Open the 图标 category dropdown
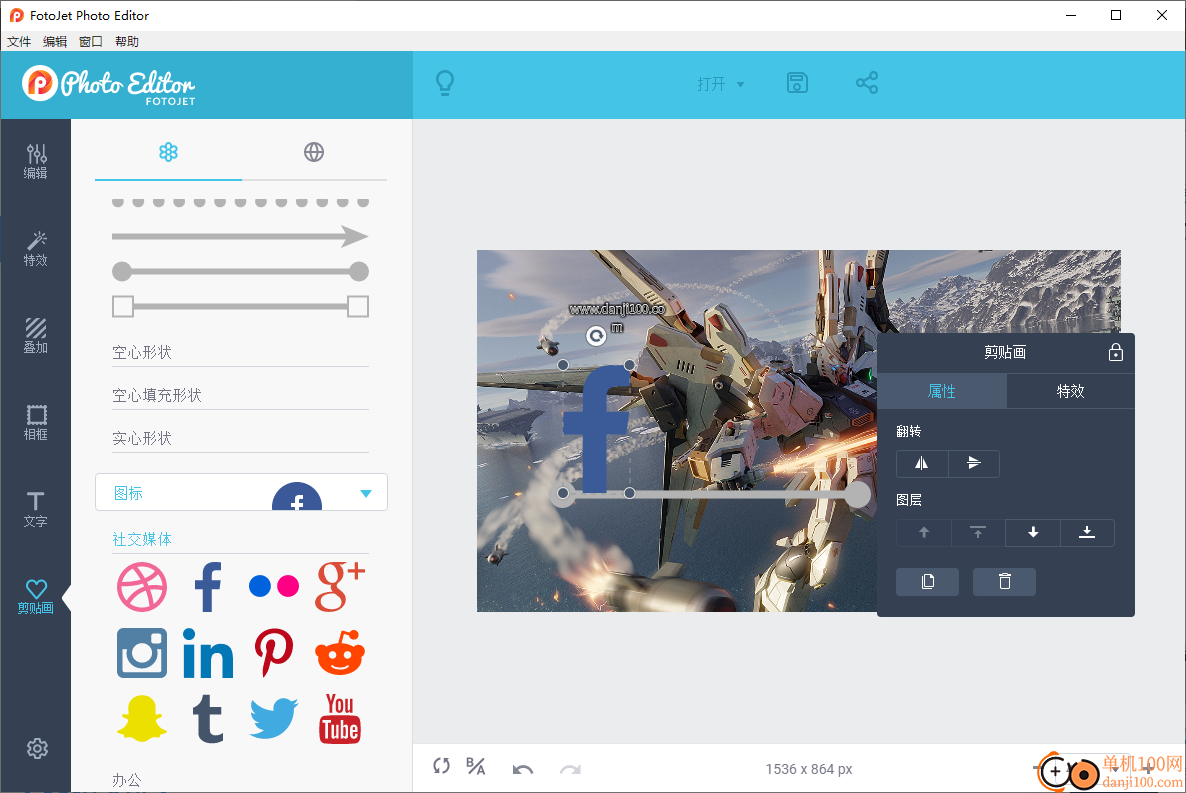 [241, 493]
